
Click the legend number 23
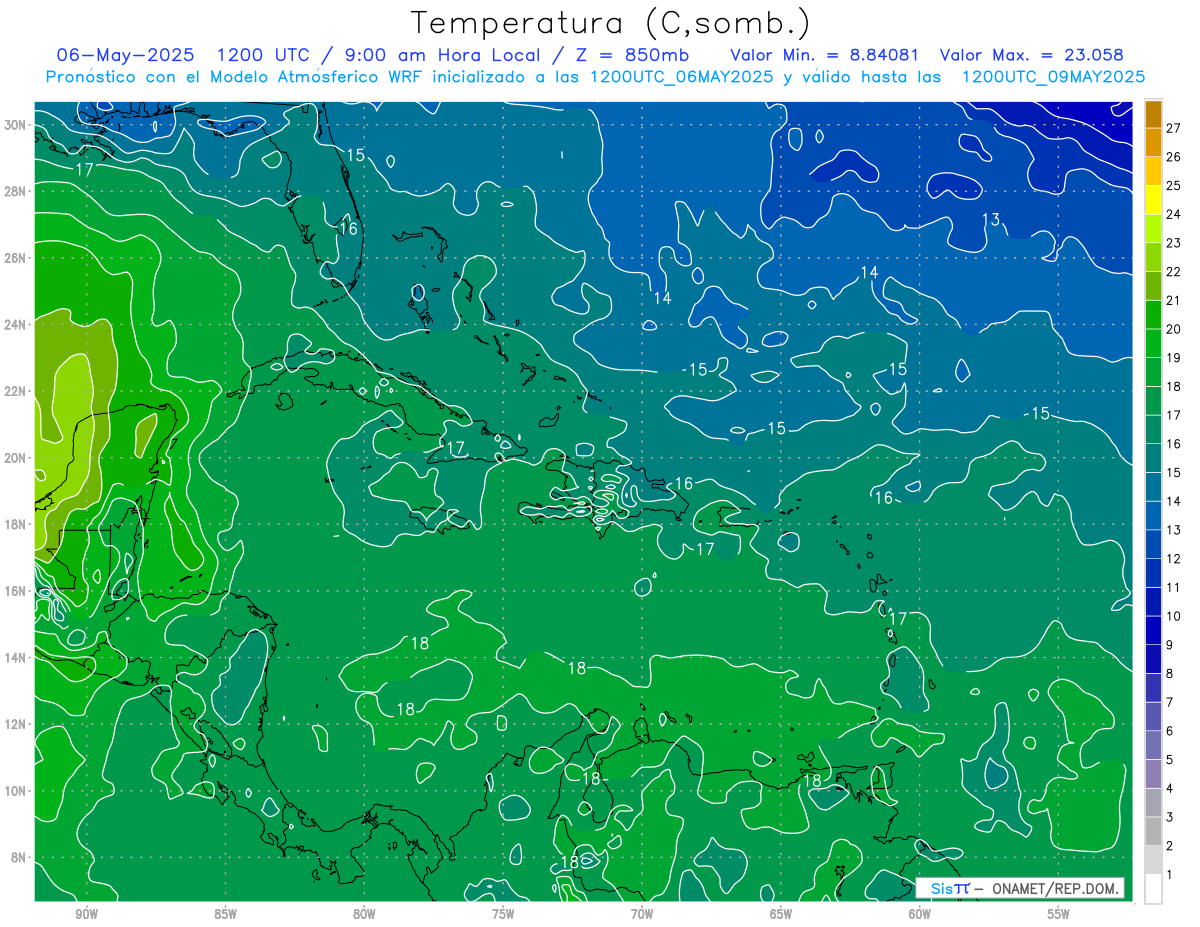tap(1174, 243)
